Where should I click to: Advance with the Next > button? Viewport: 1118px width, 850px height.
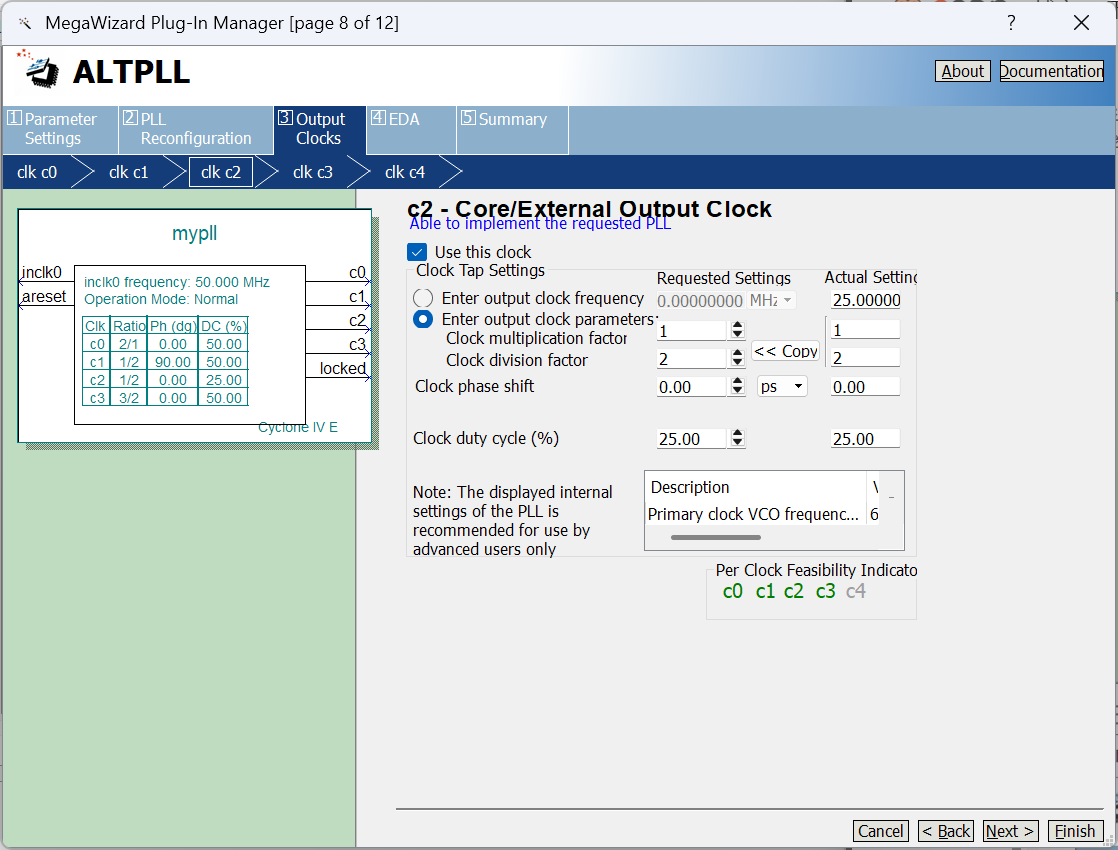1010,831
